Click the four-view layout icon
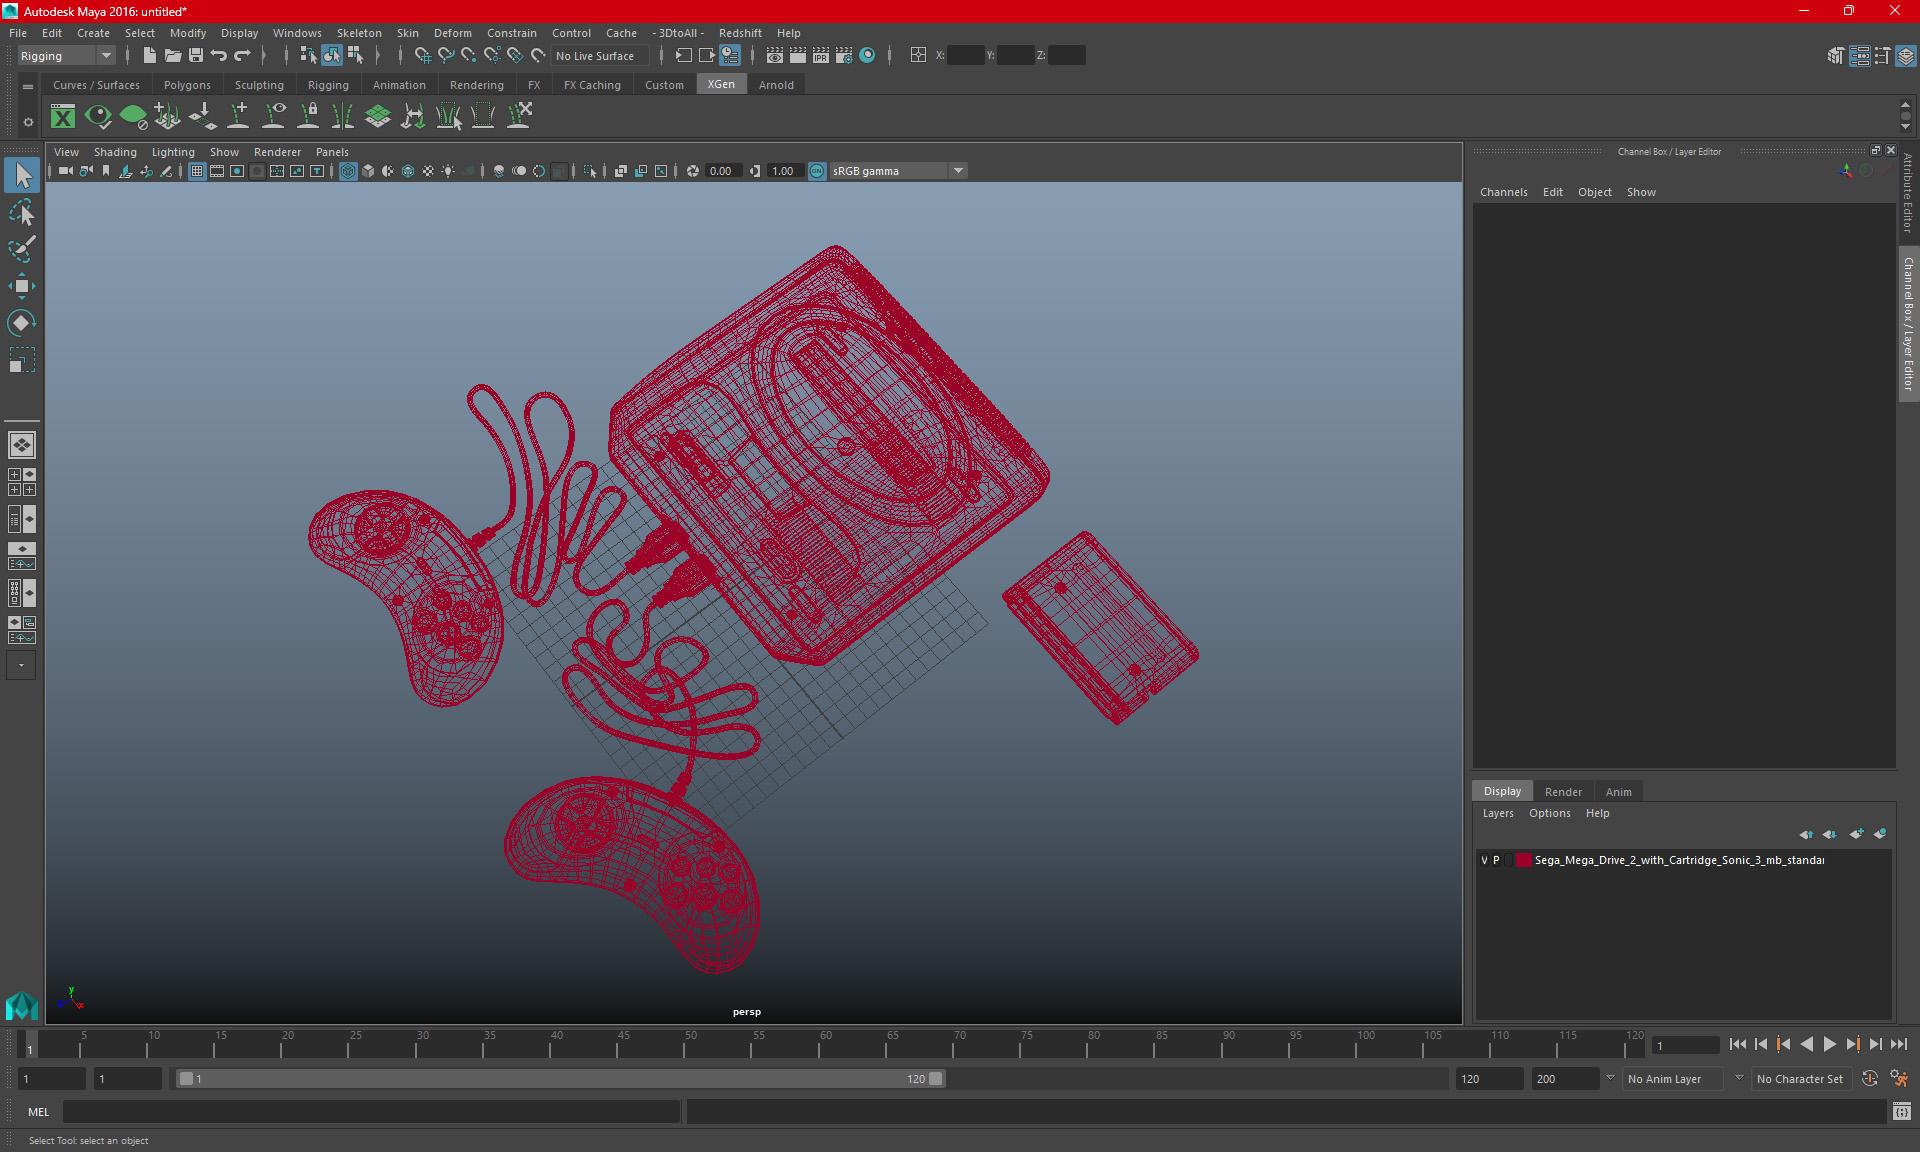 (22, 482)
